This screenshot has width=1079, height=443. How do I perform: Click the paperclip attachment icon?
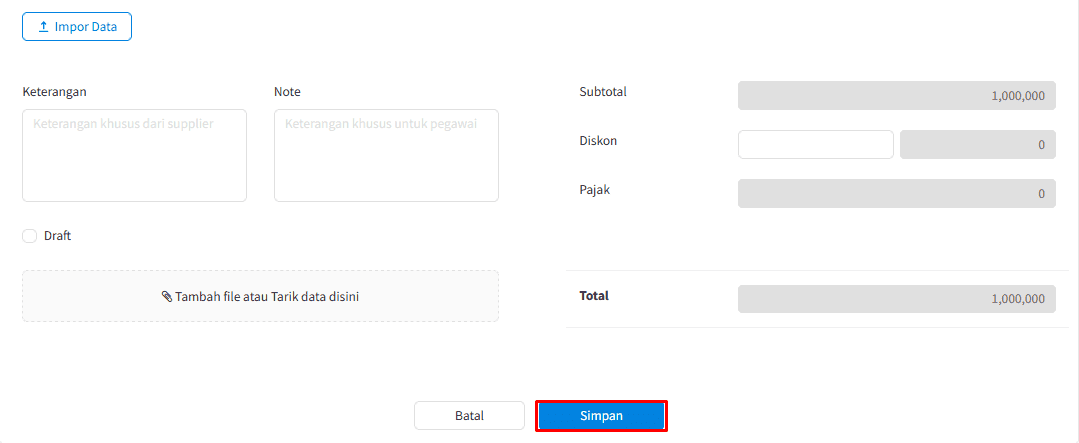pos(167,297)
